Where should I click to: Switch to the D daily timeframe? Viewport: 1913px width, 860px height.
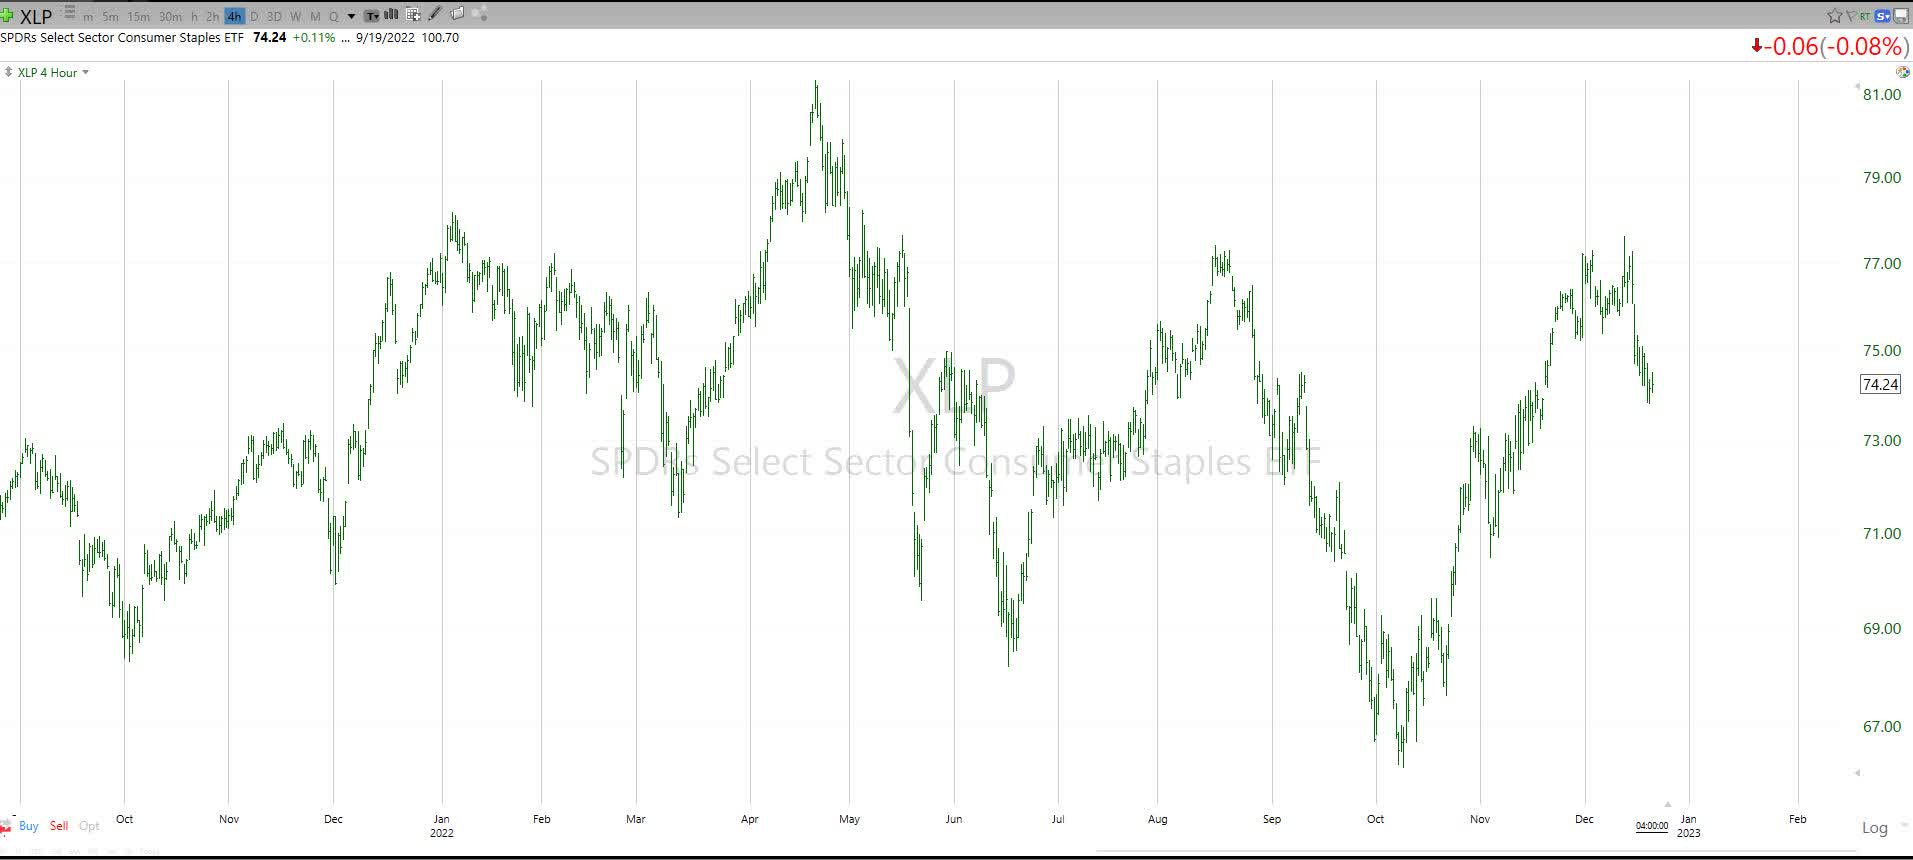coord(254,17)
